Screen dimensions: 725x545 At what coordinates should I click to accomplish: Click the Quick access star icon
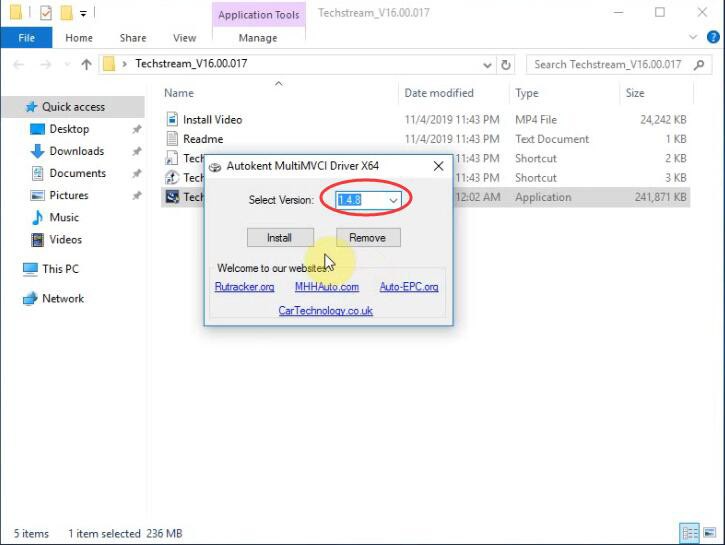[x=31, y=107]
